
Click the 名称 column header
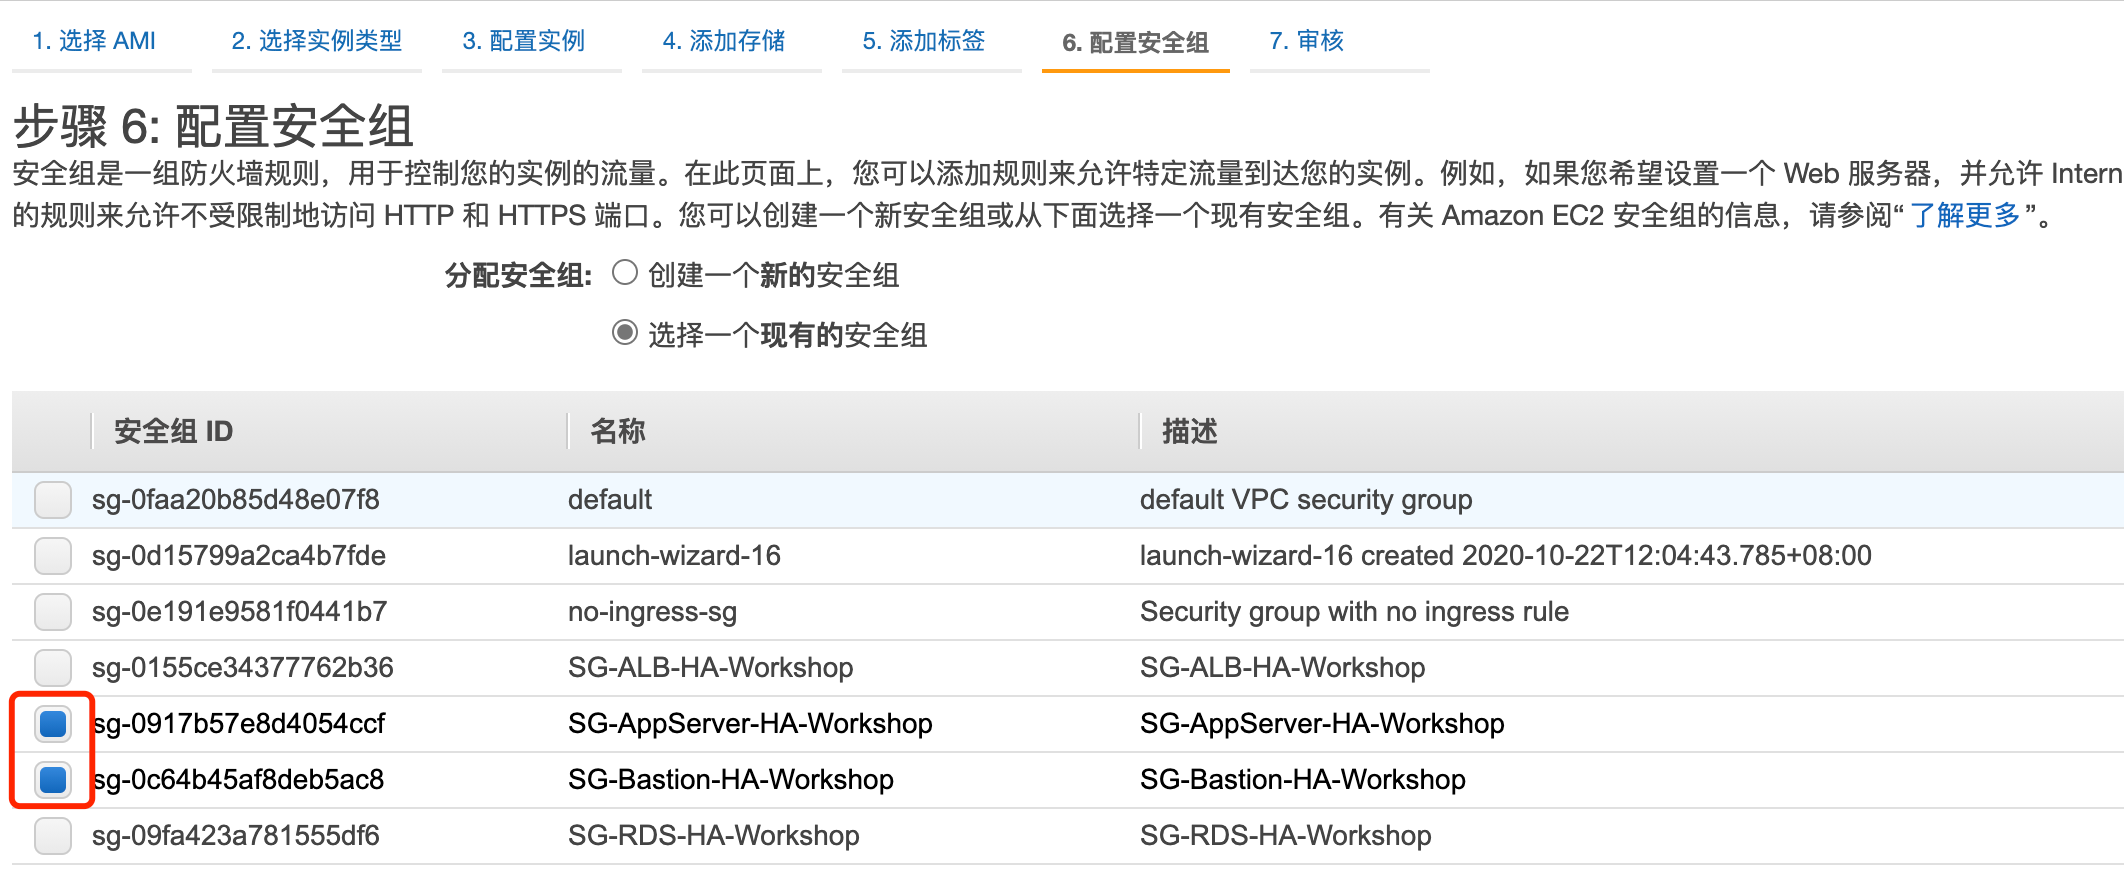pyautogui.click(x=617, y=432)
